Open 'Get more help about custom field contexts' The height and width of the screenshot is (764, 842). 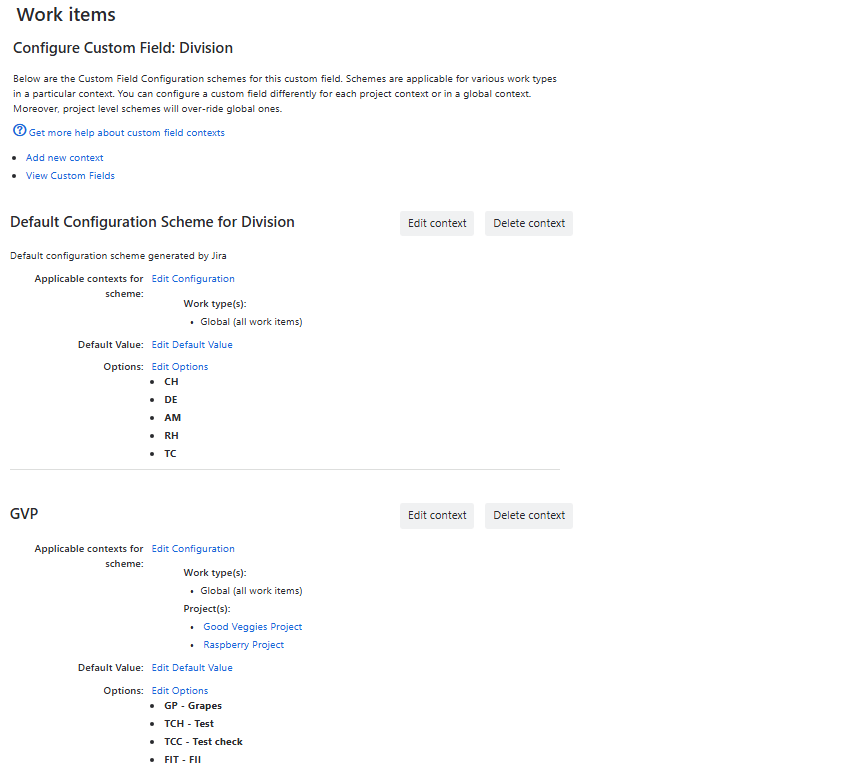127,133
